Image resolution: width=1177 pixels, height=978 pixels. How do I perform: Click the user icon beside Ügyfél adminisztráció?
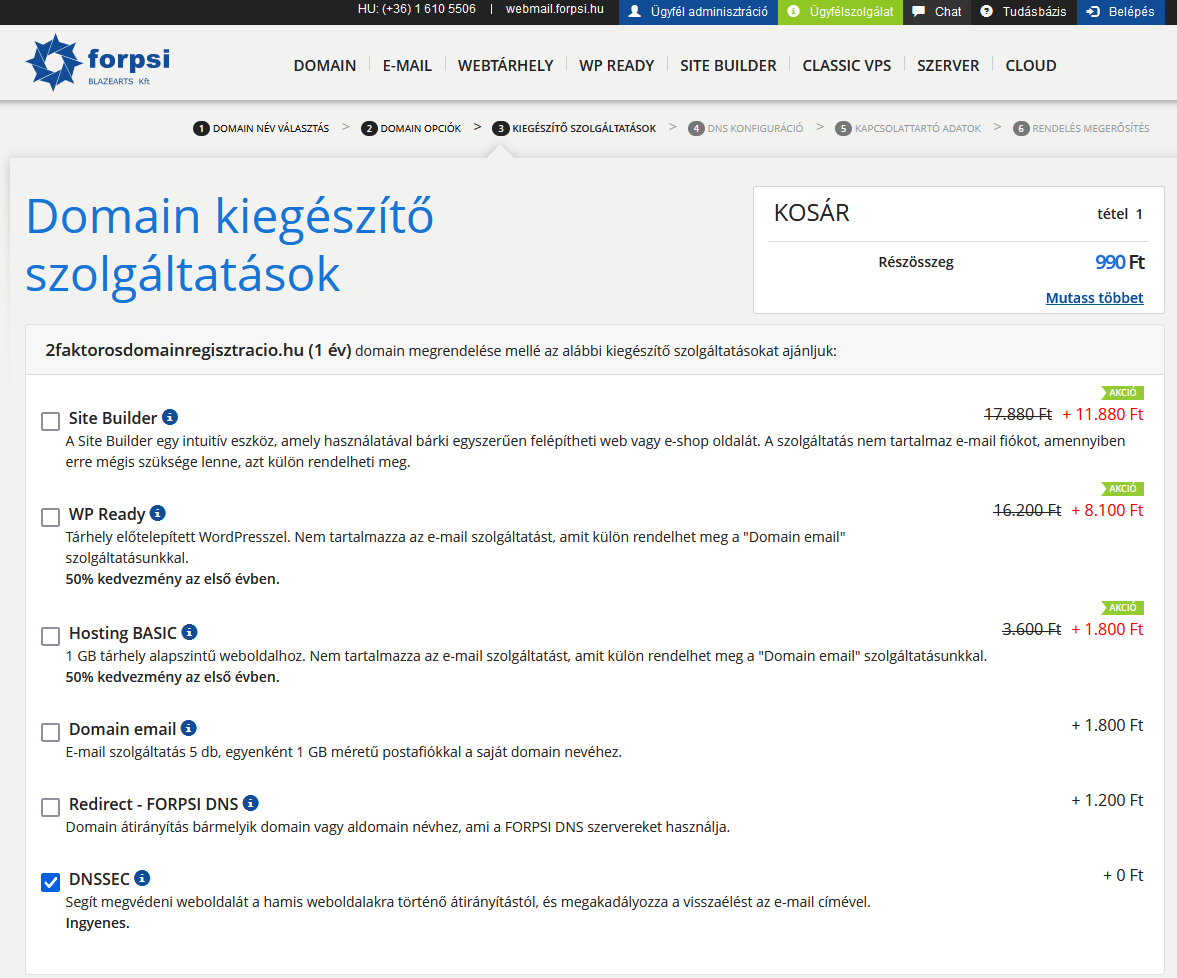click(635, 11)
